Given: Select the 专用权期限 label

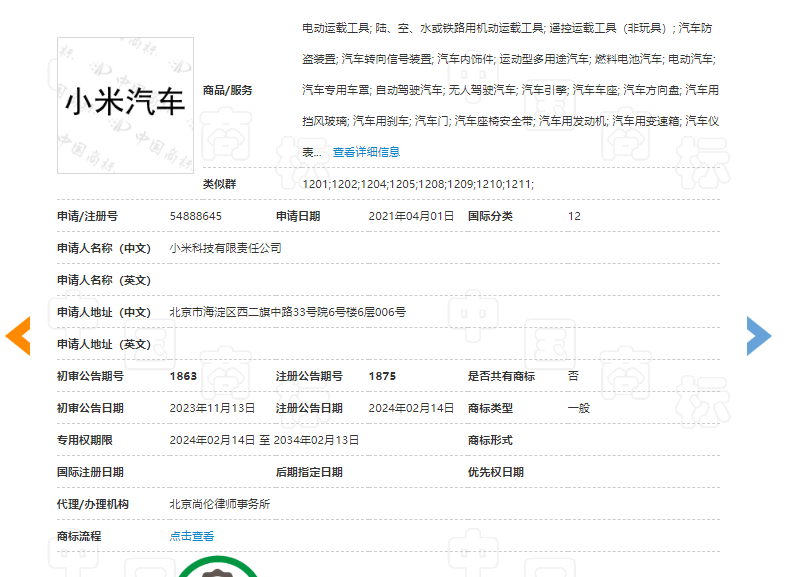Looking at the screenshot, I should click(x=85, y=440).
